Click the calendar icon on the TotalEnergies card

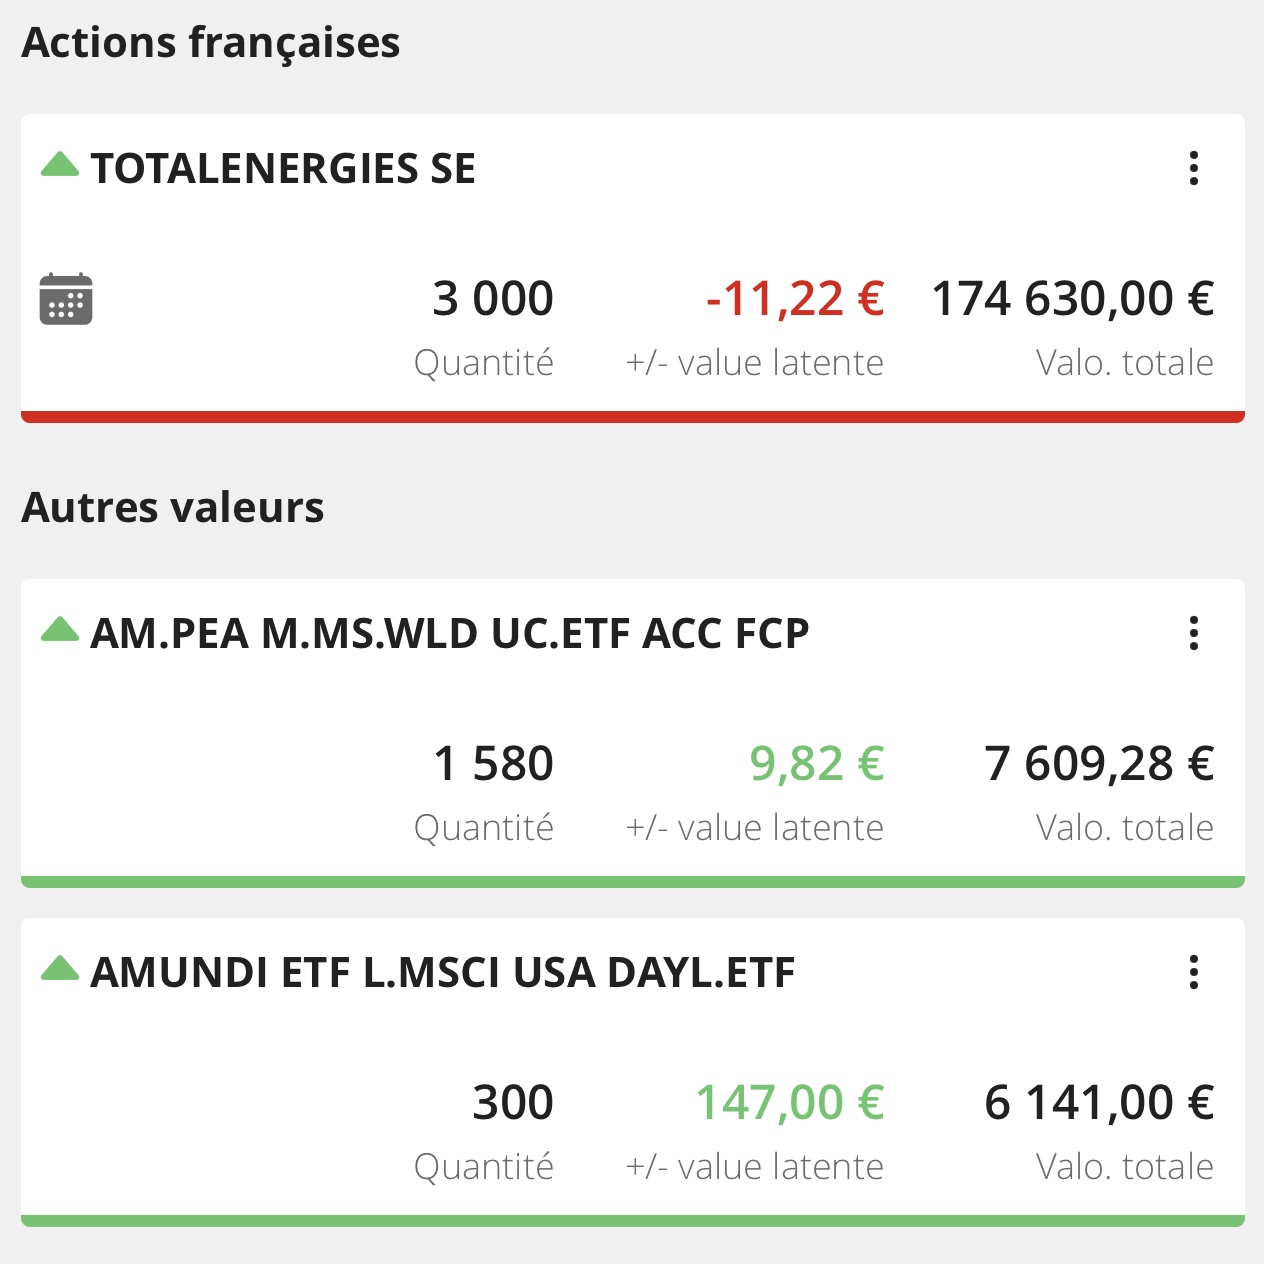(x=66, y=299)
